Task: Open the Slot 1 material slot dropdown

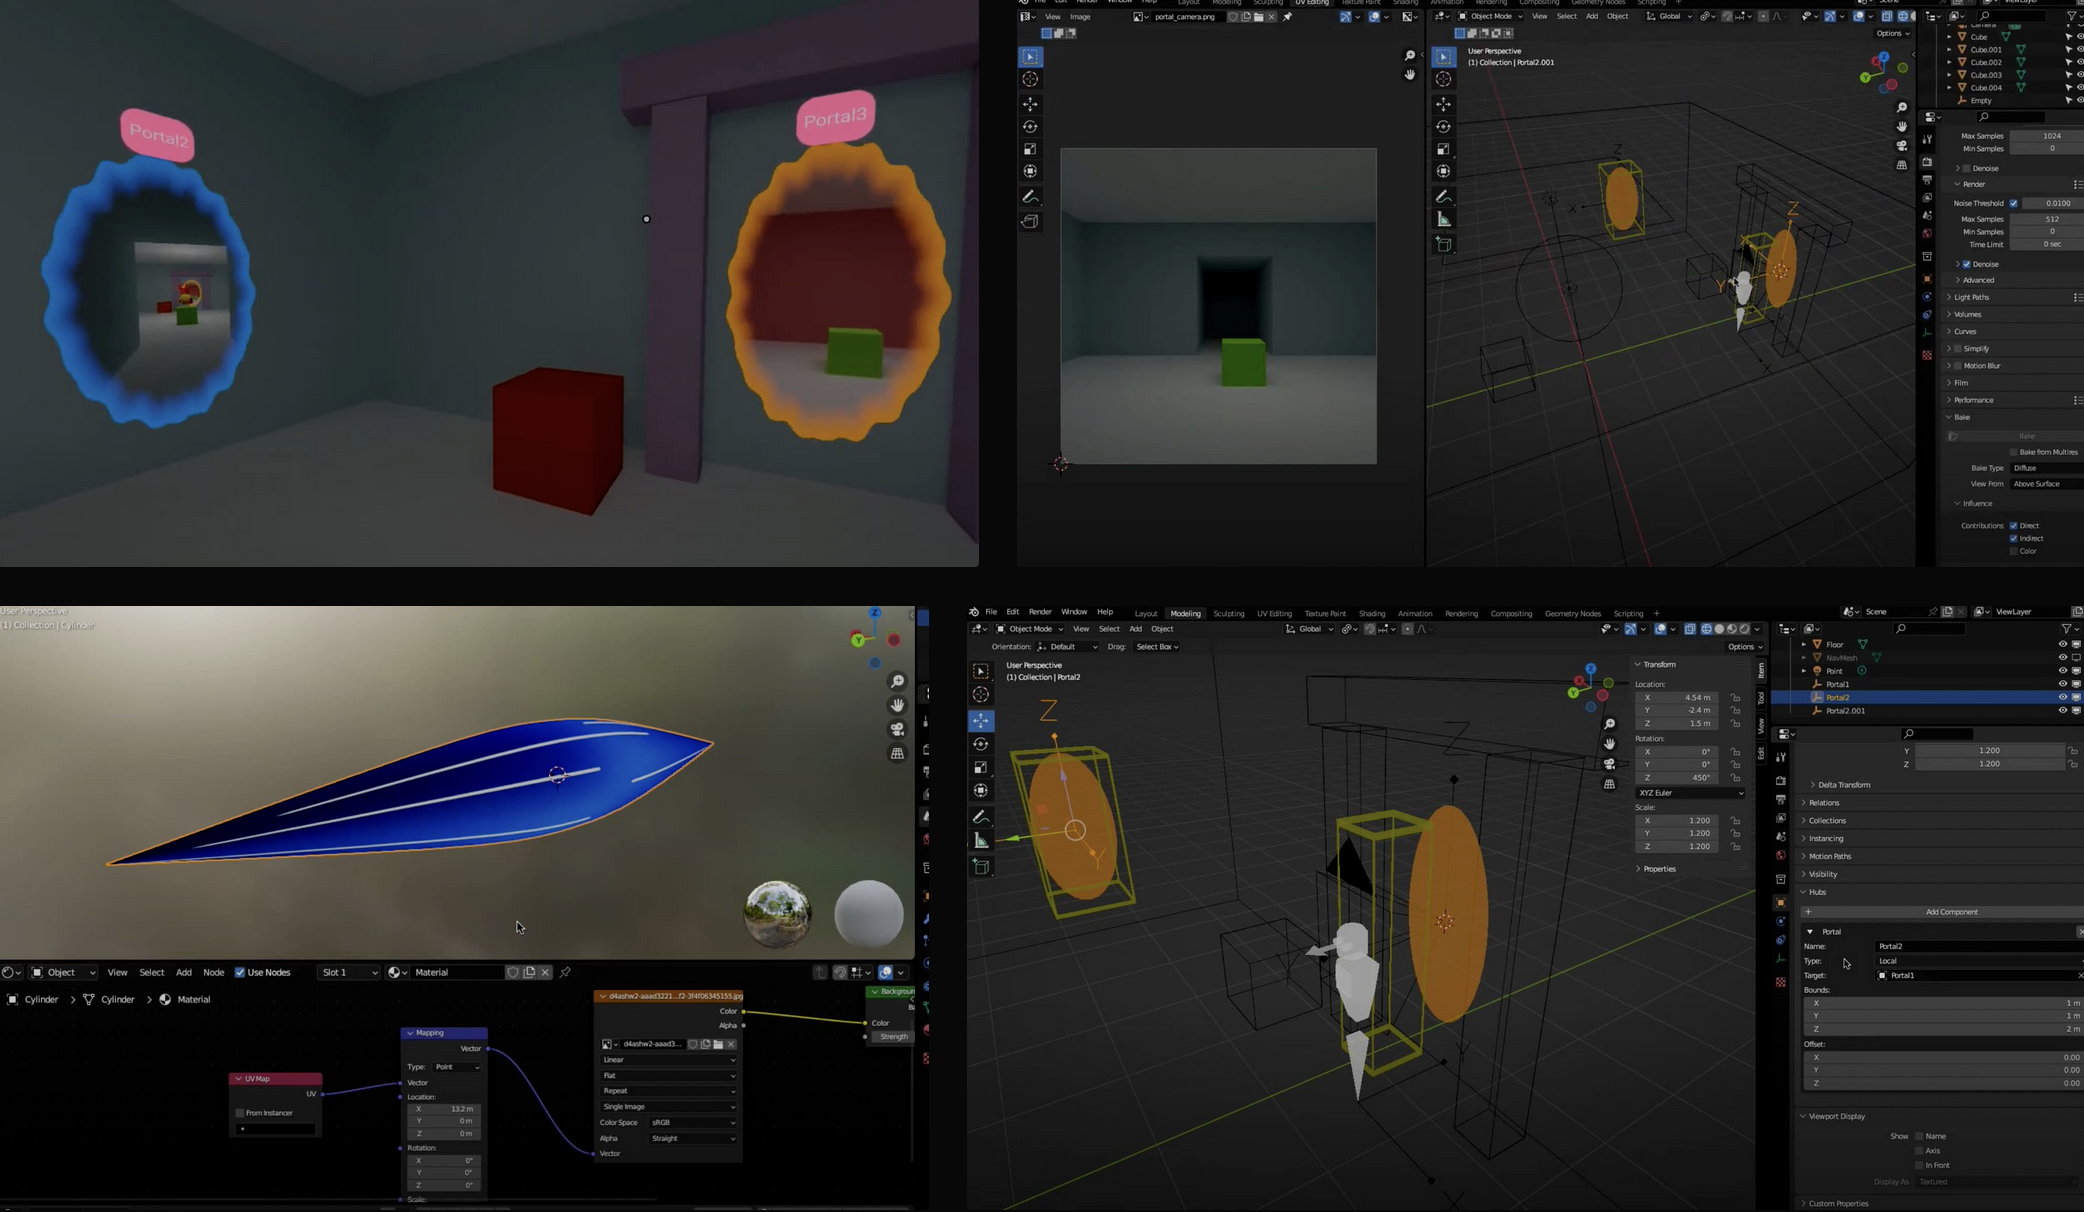Action: (x=348, y=972)
